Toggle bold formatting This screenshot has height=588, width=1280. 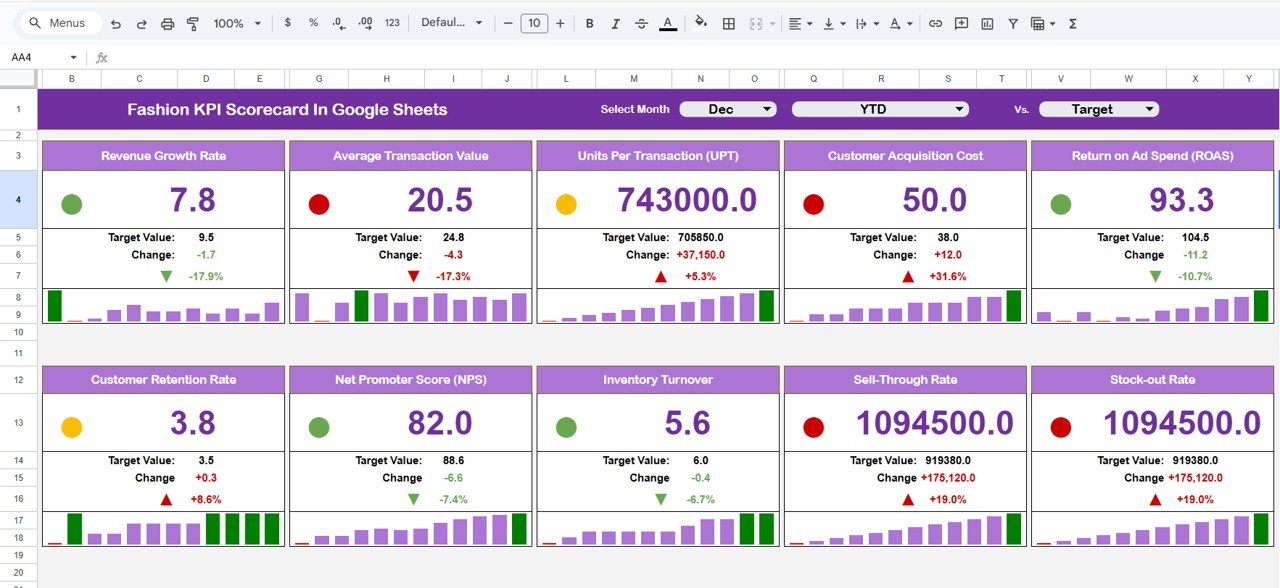[x=589, y=22]
